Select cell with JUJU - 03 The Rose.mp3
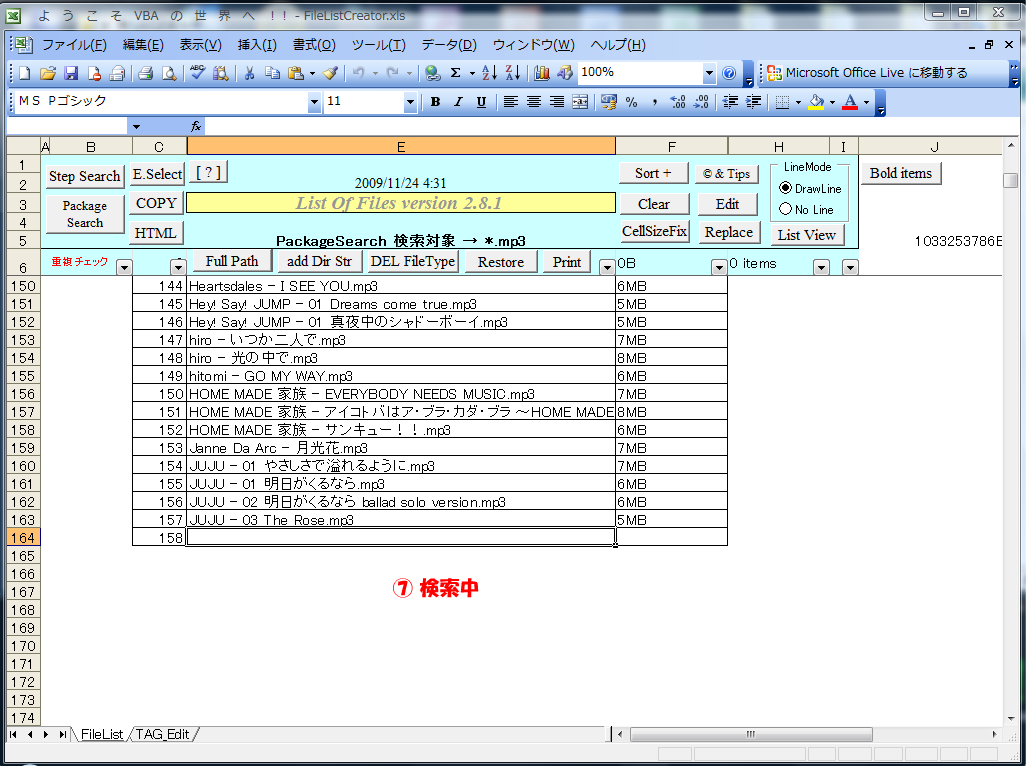This screenshot has width=1026, height=766. click(401, 520)
